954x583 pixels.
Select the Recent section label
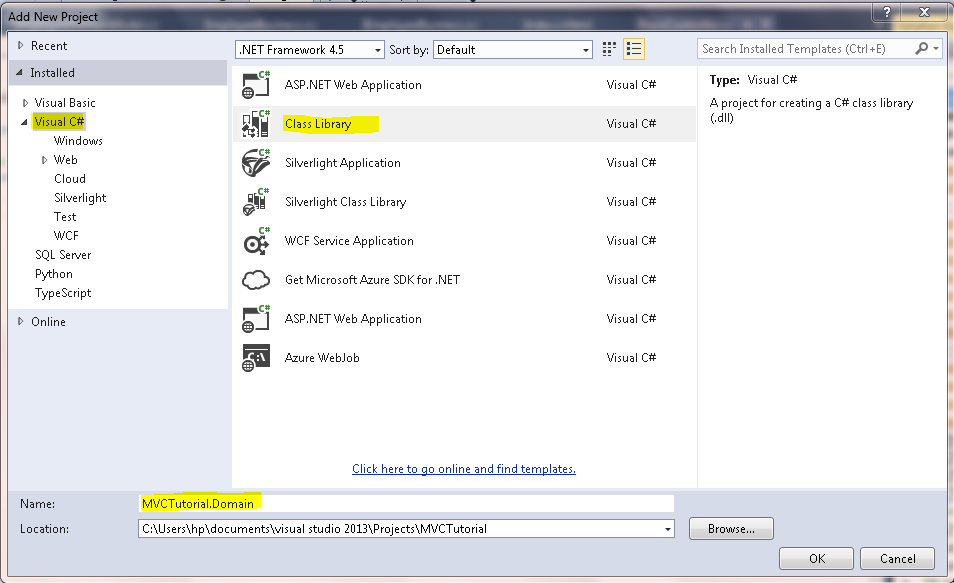click(49, 46)
